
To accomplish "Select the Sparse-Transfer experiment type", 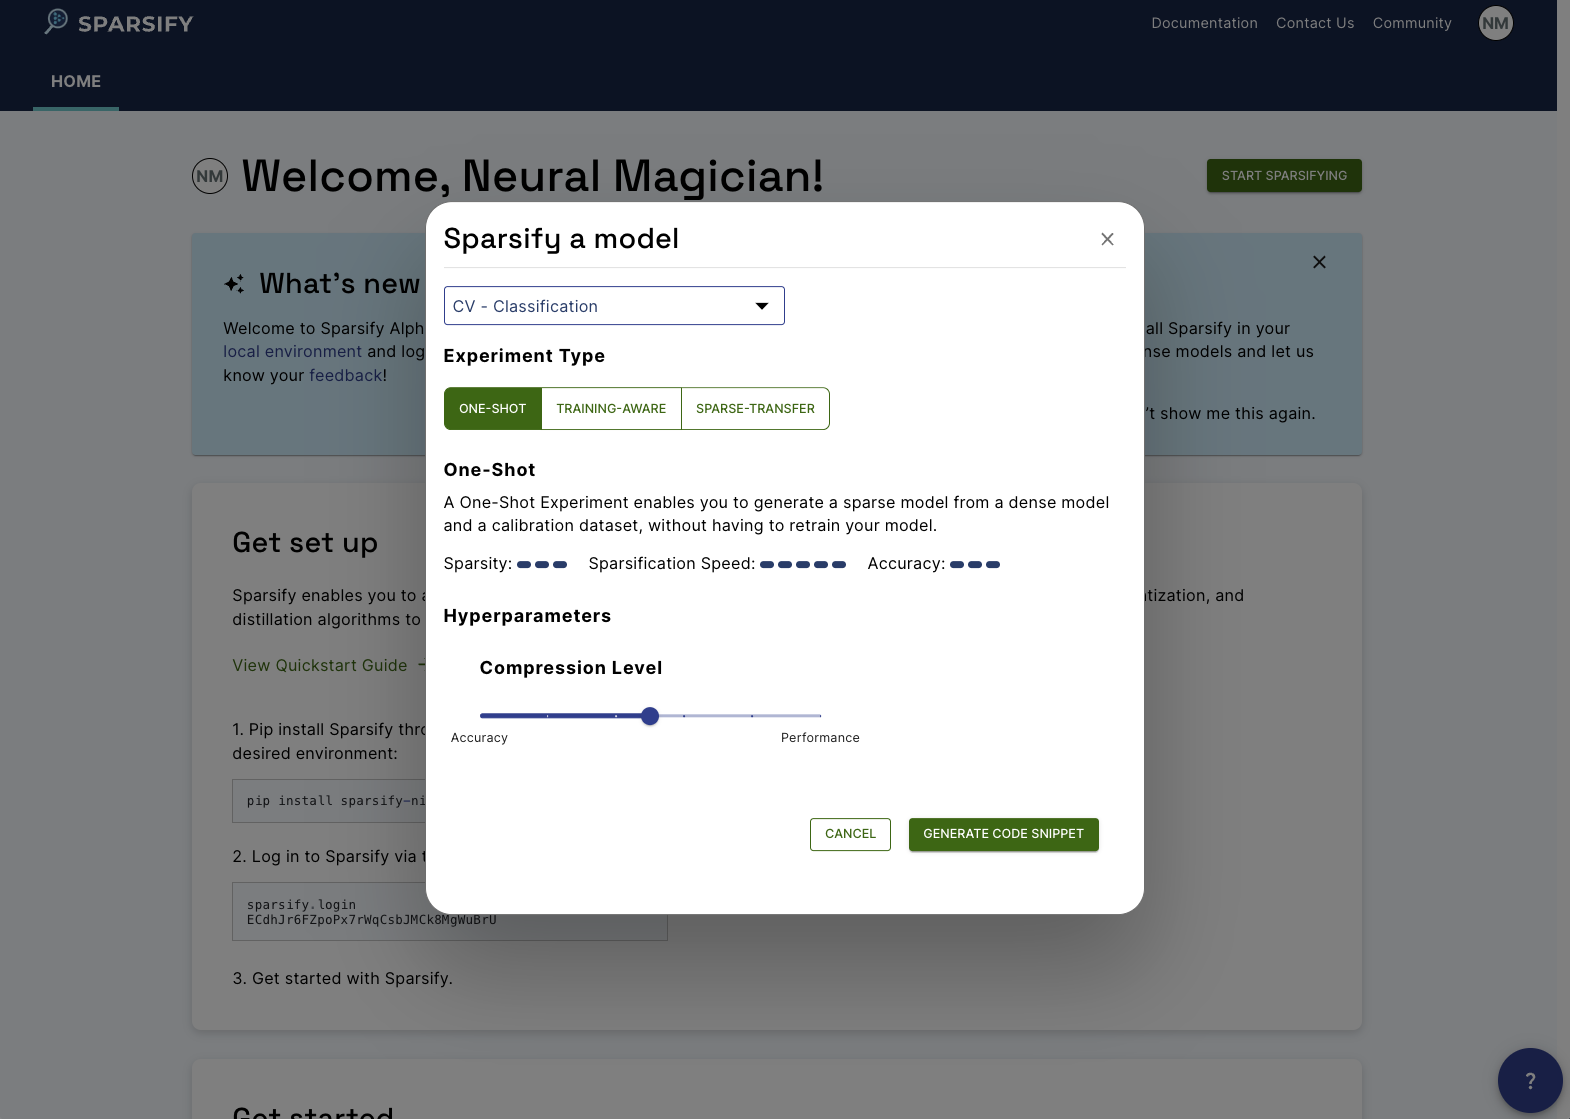I will click(755, 409).
